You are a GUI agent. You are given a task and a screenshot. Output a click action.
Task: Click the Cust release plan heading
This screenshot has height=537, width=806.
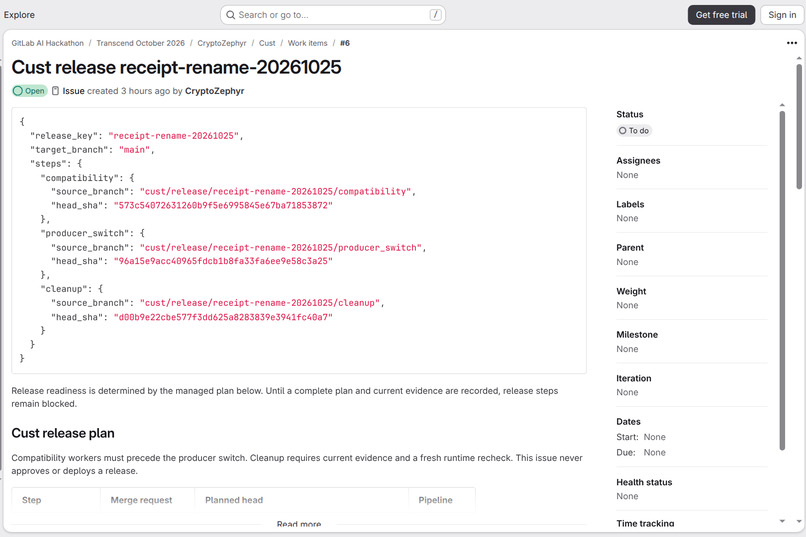[63, 433]
